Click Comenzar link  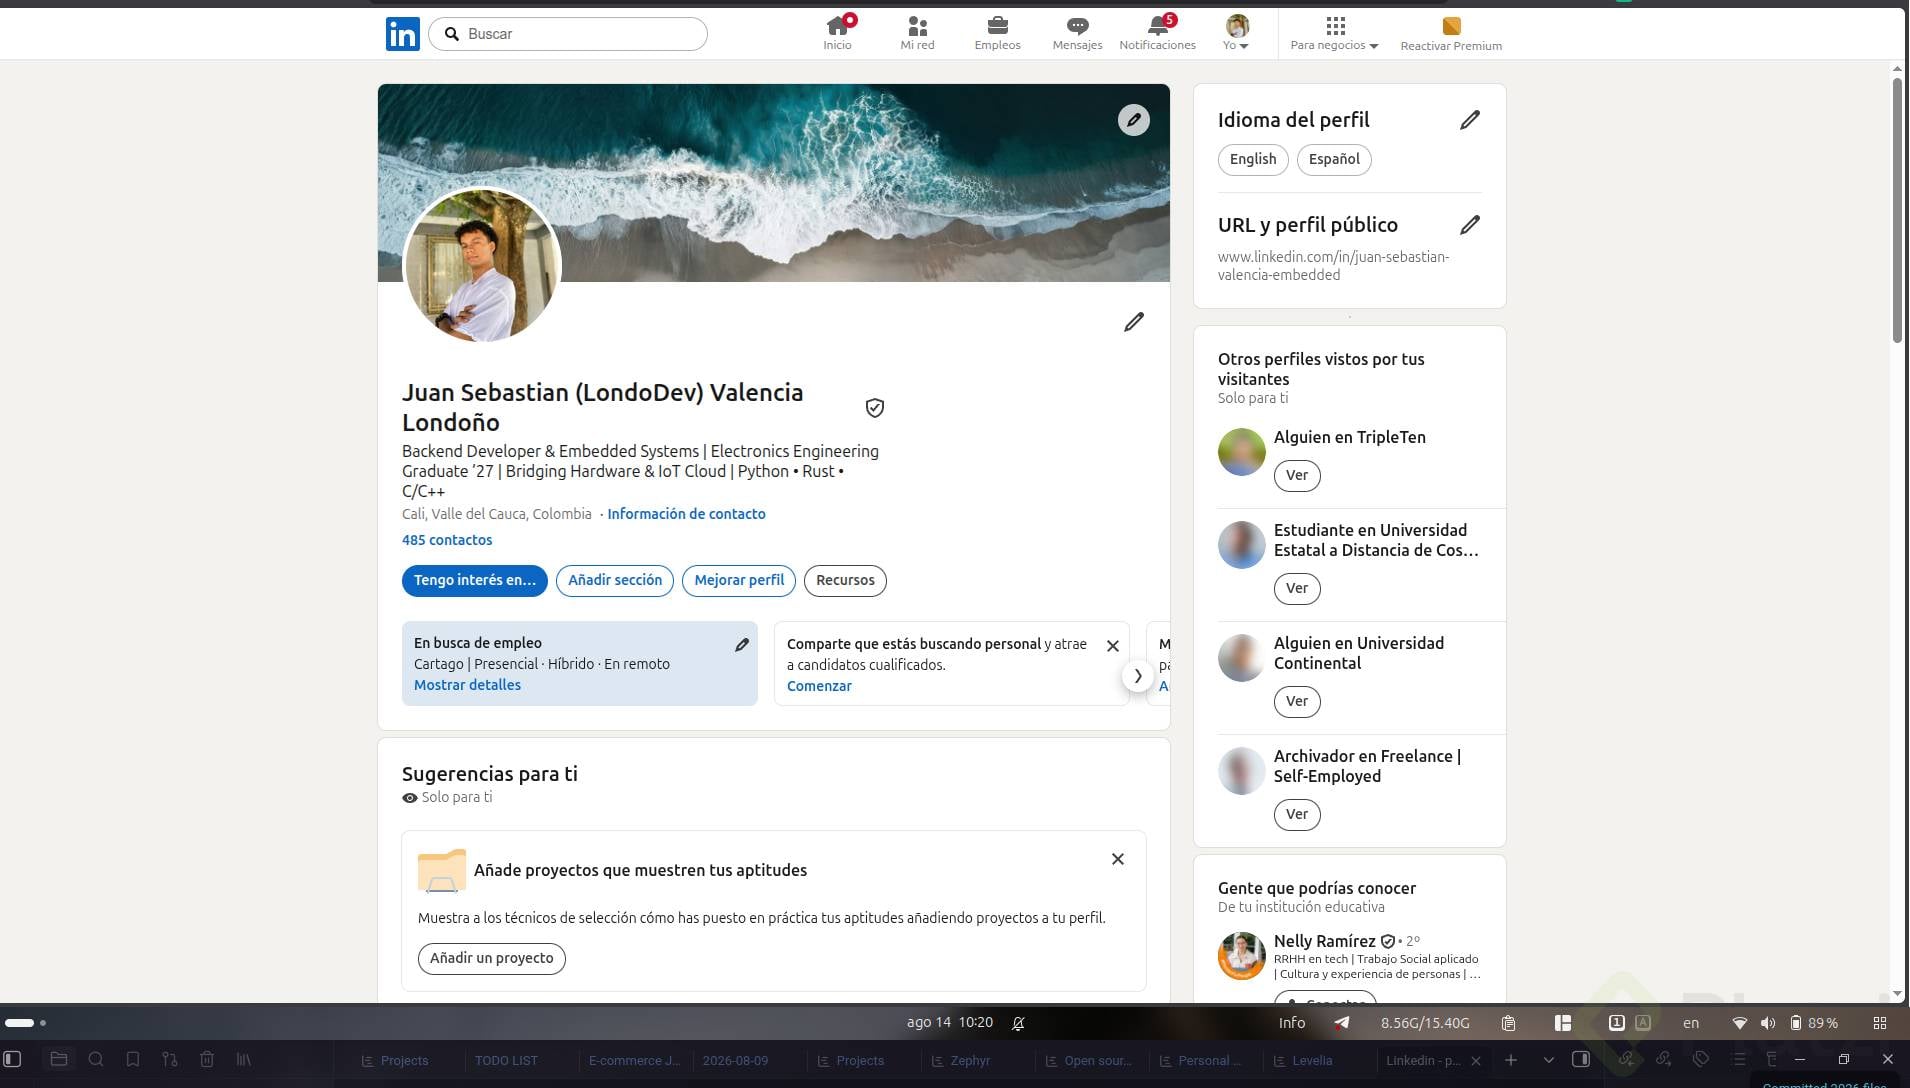tap(819, 686)
